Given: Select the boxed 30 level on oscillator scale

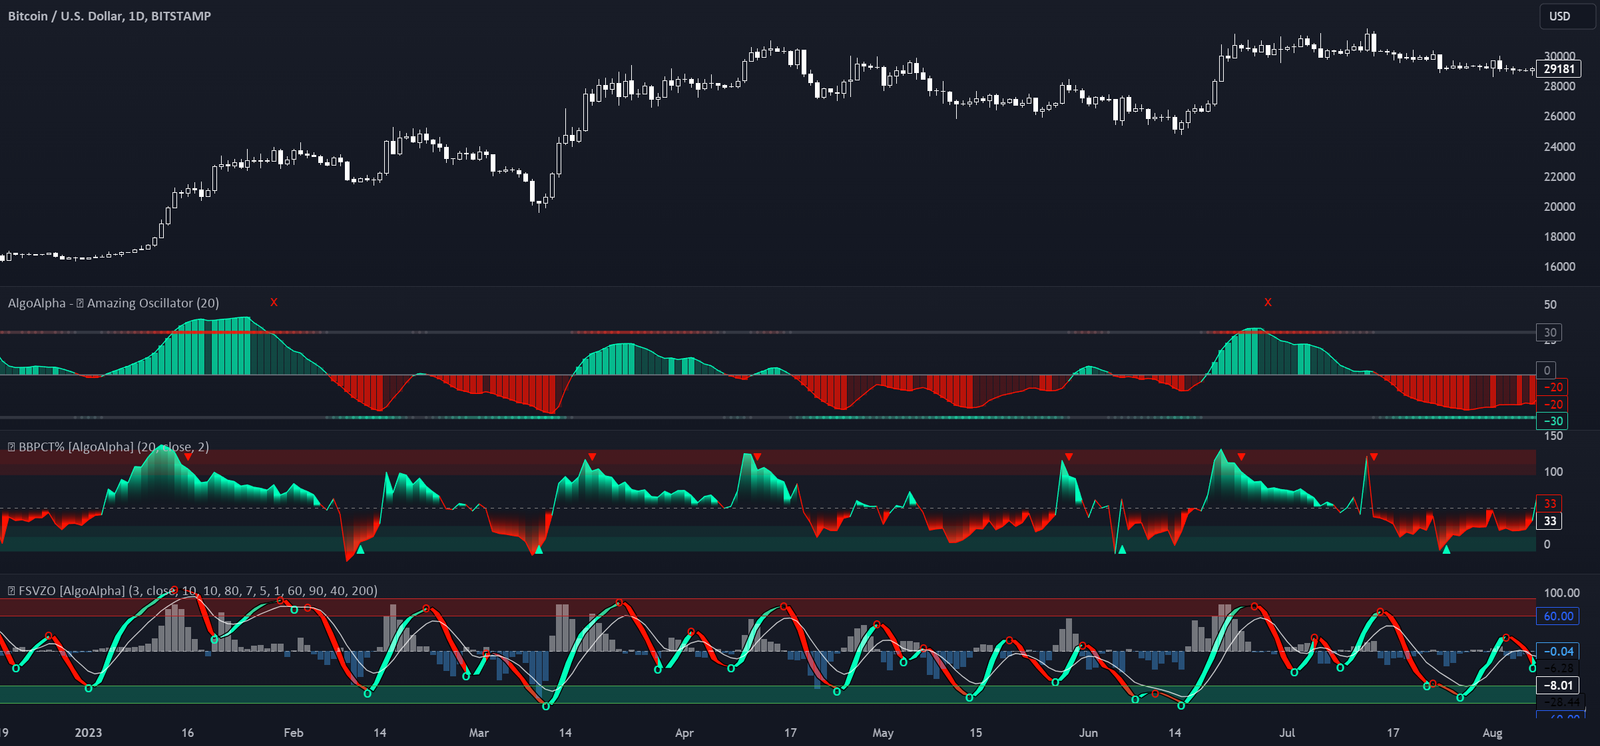Looking at the screenshot, I should 1549,333.
